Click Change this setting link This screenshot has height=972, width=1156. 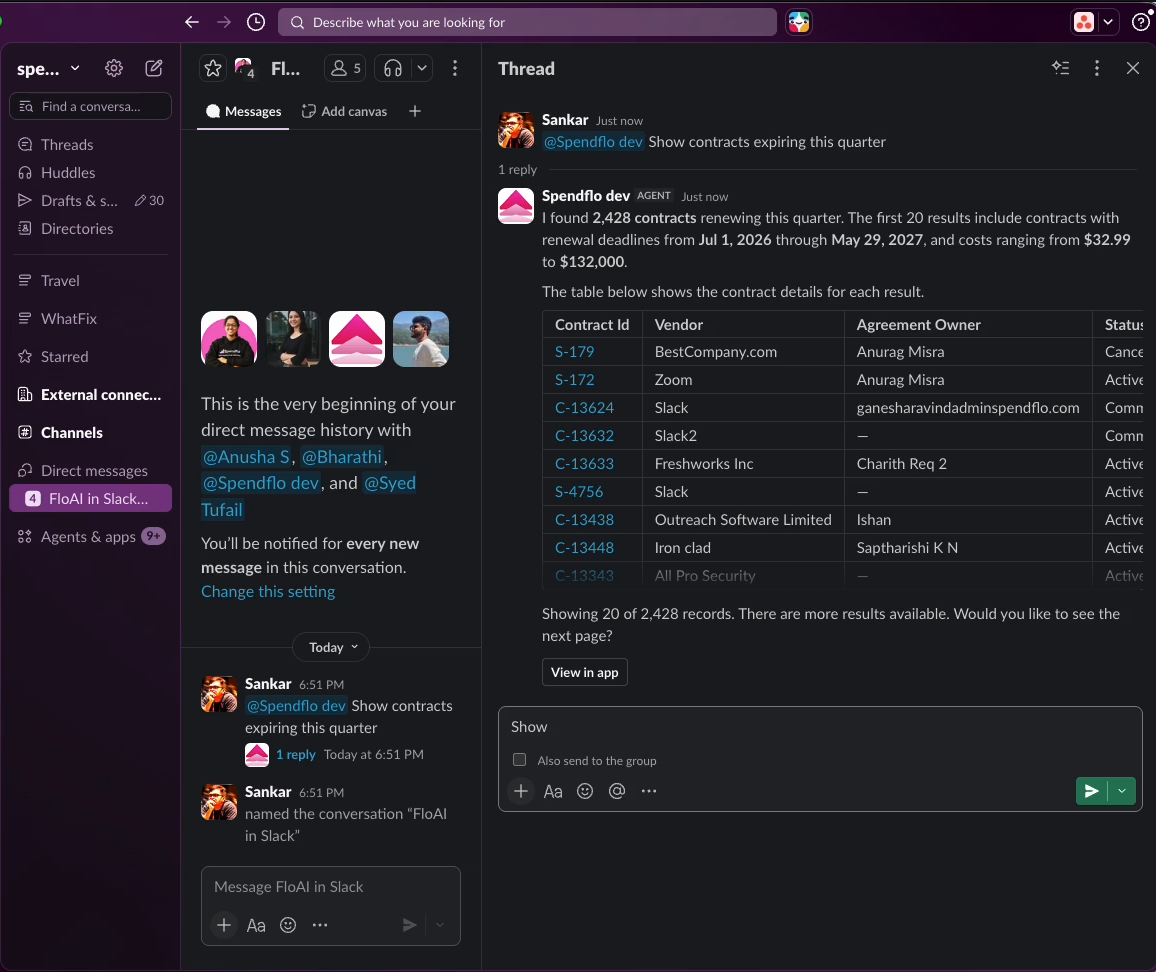pos(268,591)
